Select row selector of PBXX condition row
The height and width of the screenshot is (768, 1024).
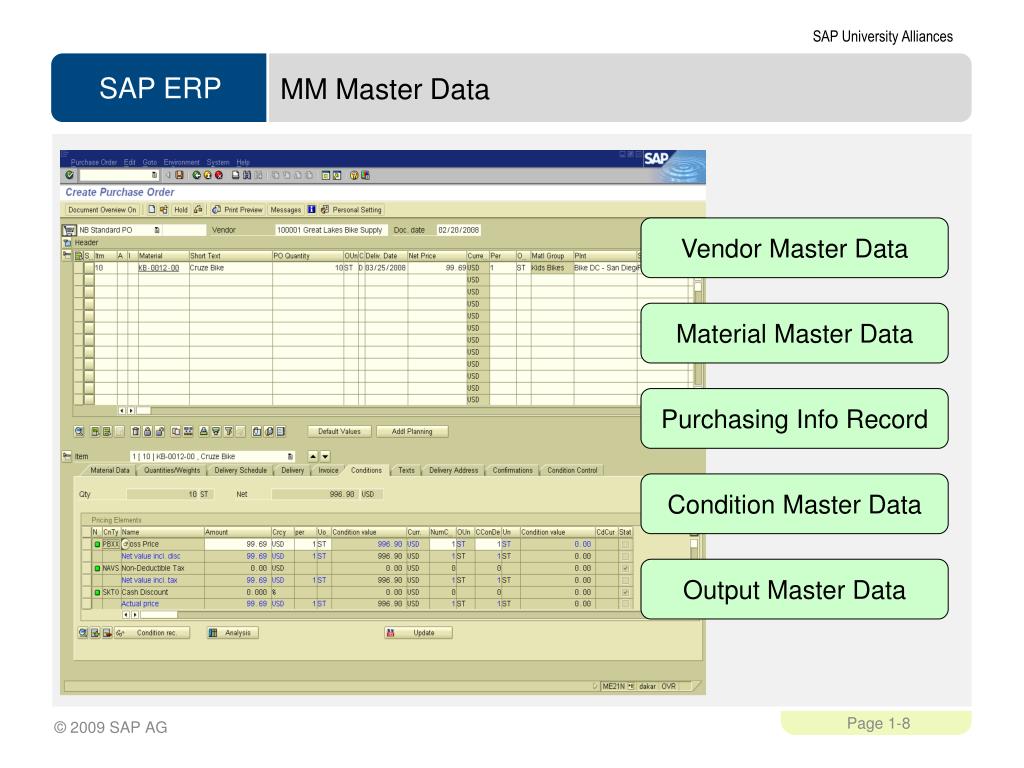tap(86, 544)
